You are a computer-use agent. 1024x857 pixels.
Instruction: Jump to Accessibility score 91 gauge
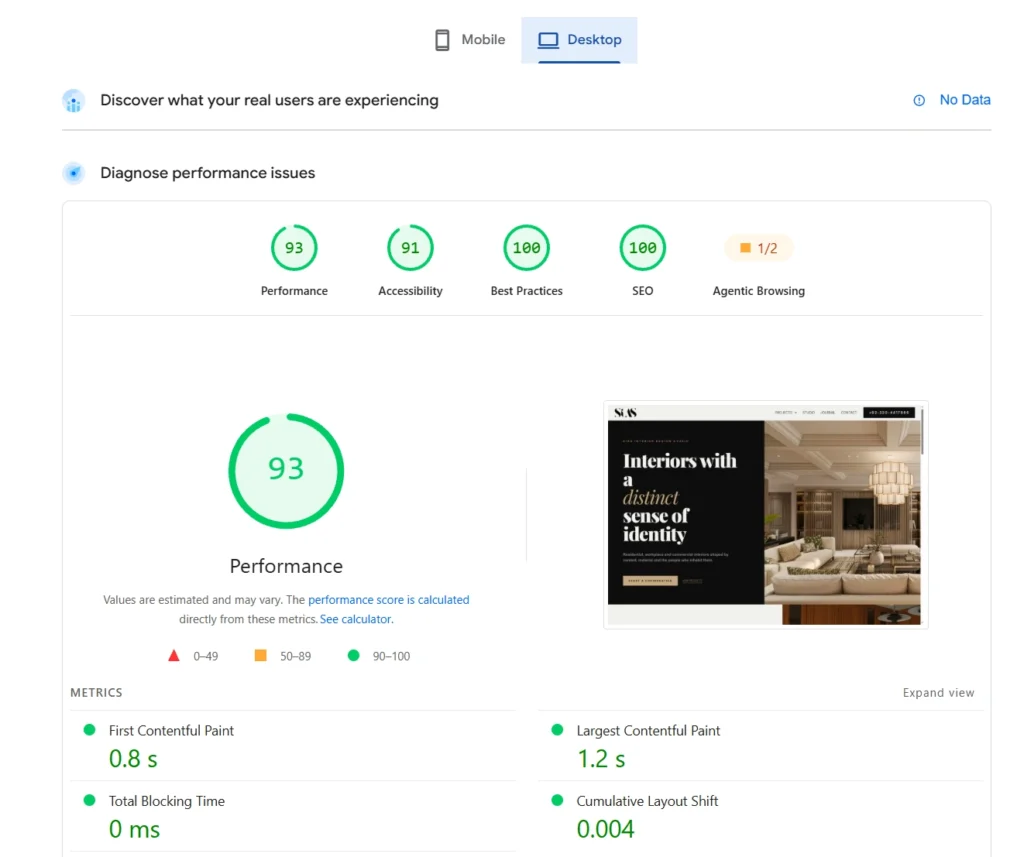(410, 248)
